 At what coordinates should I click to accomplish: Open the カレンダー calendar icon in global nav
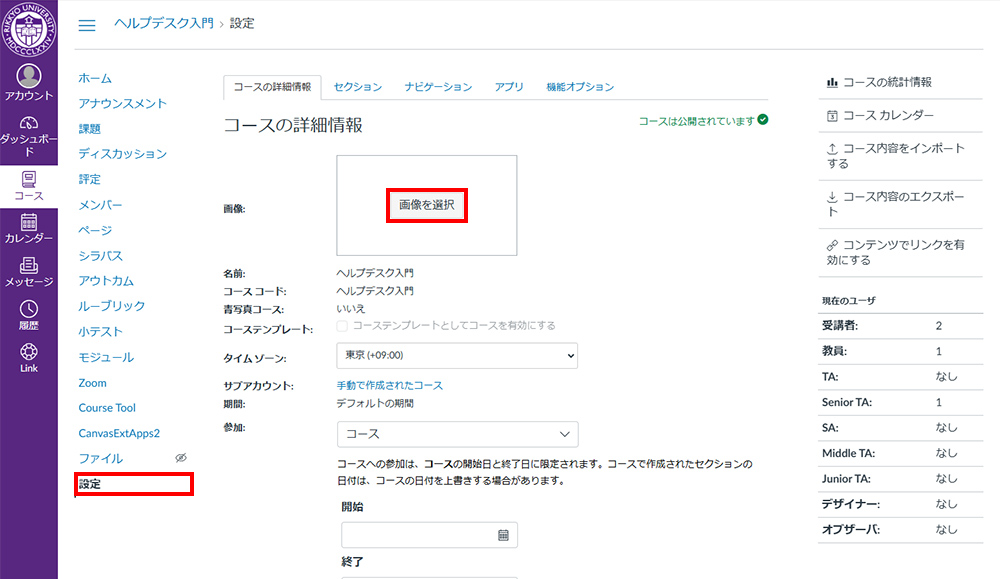tap(29, 222)
